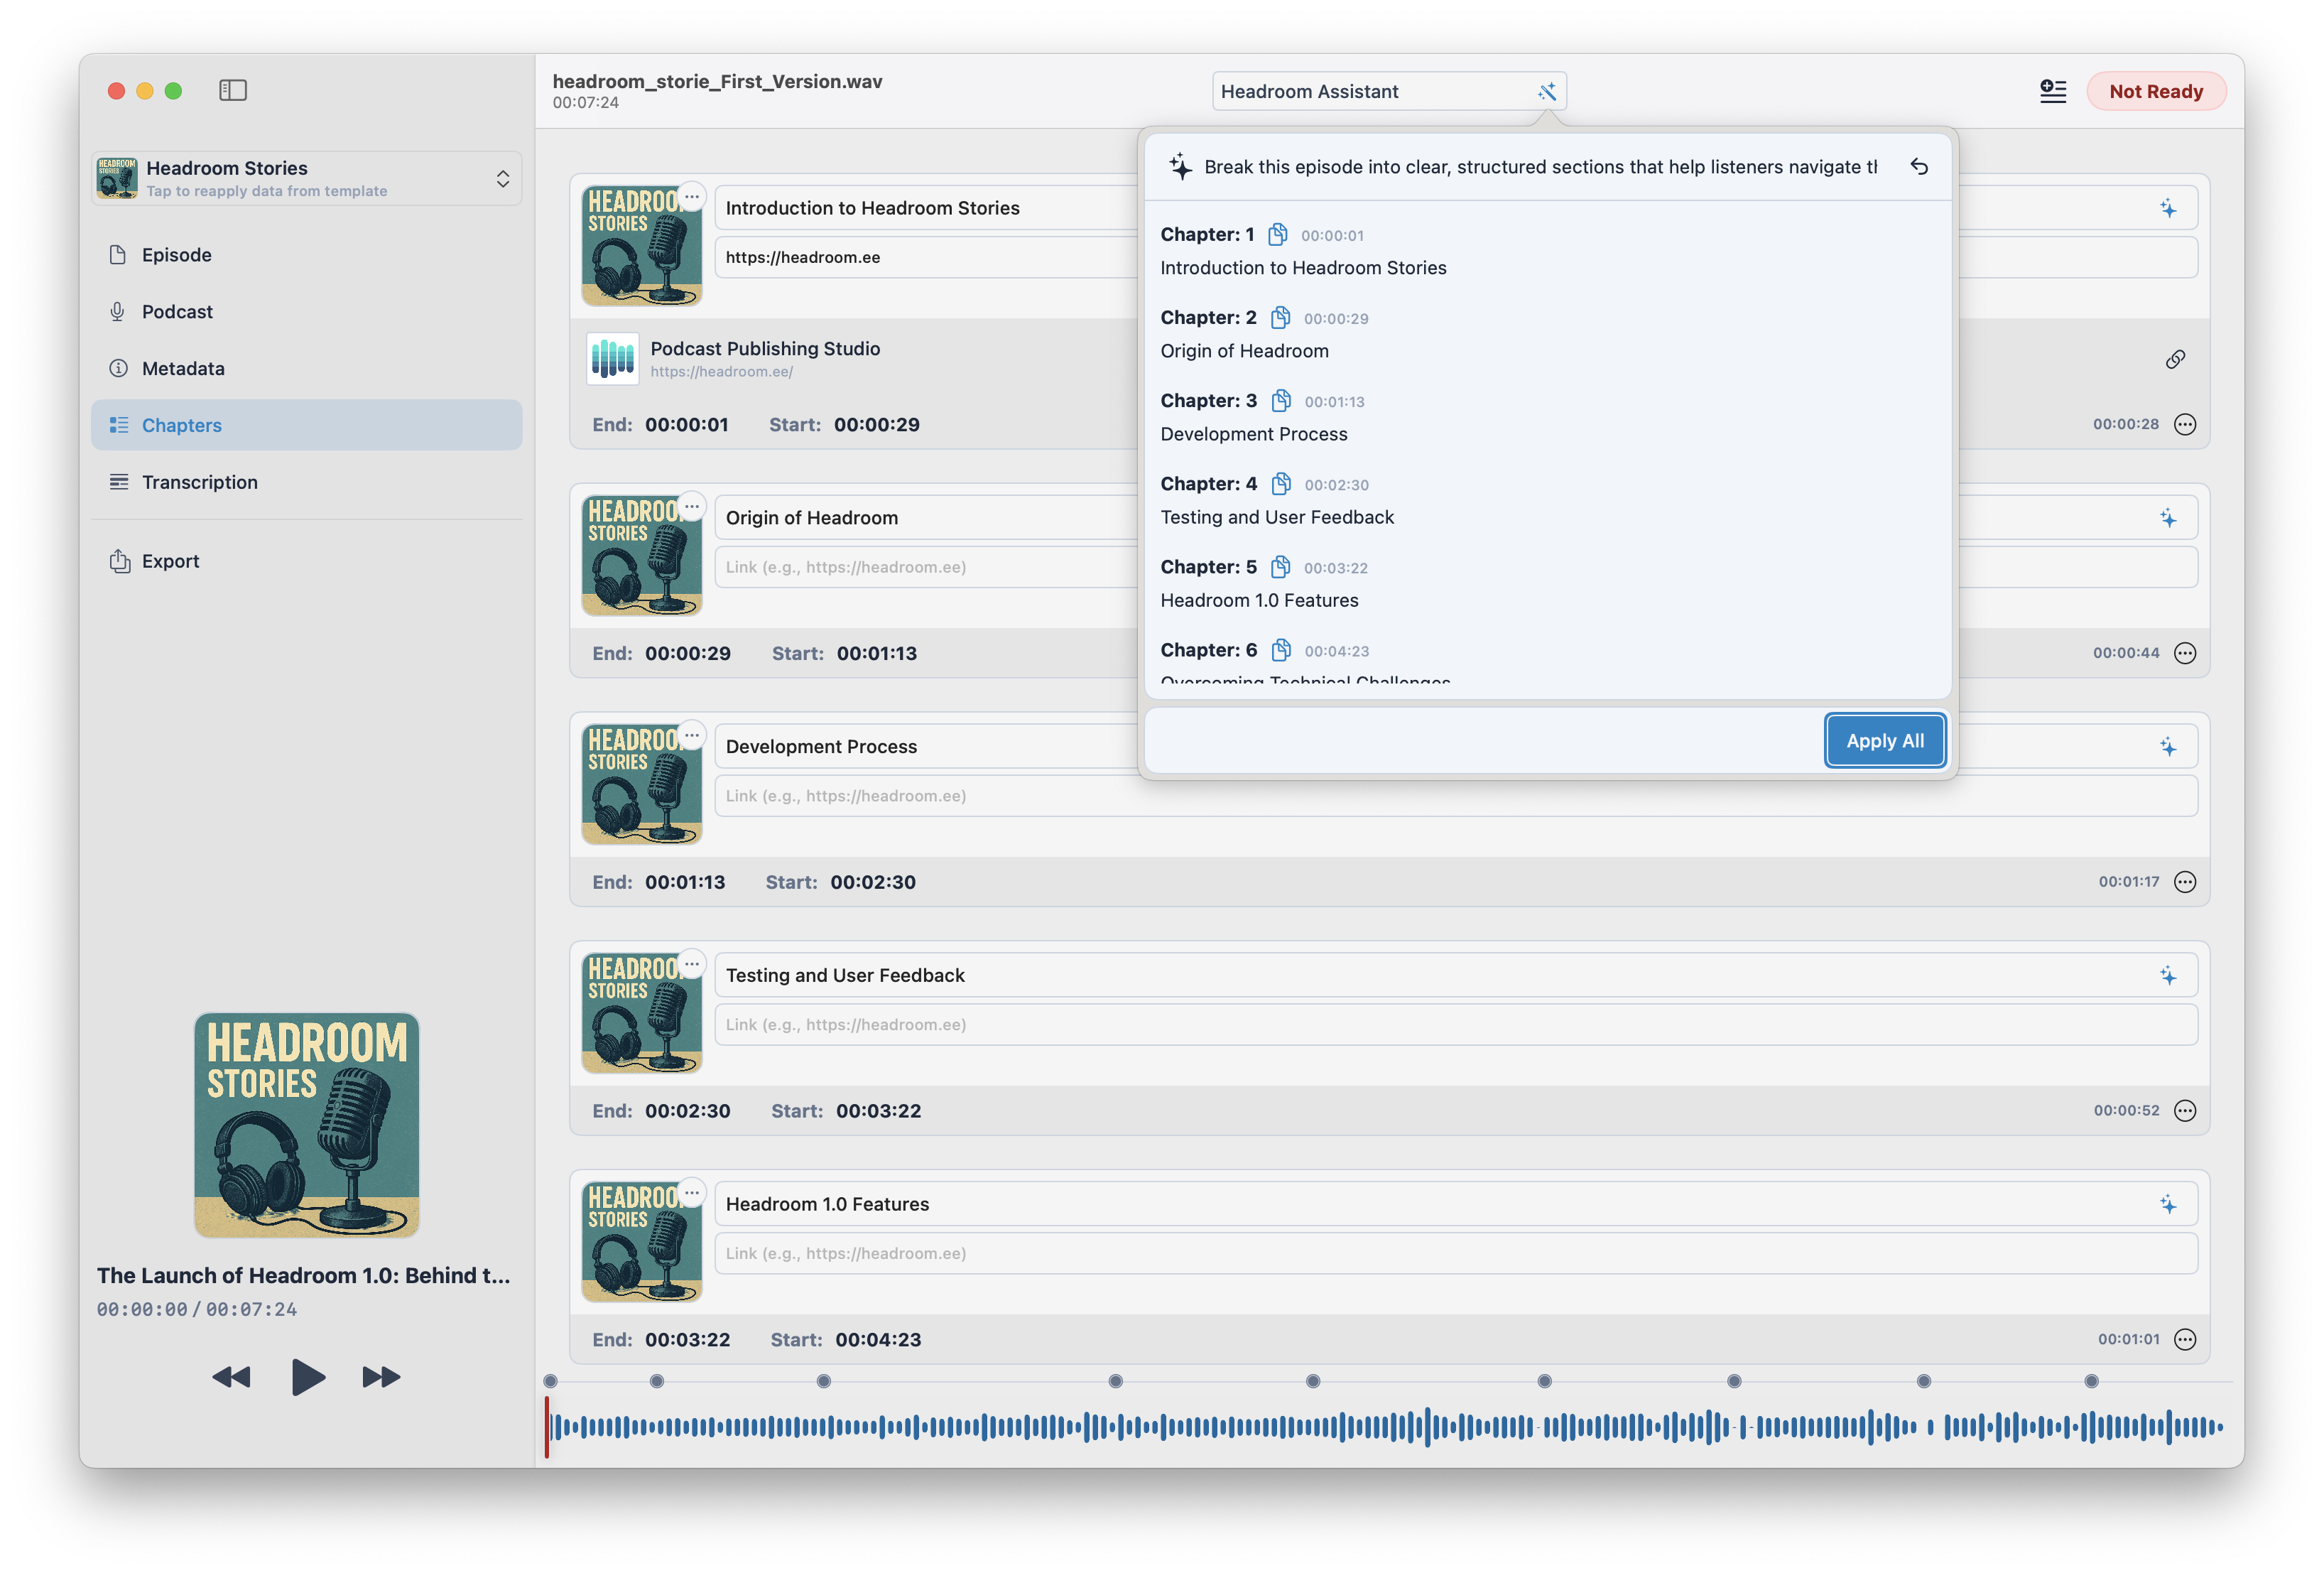Image resolution: width=2324 pixels, height=1573 pixels.
Task: Open the ellipsis menu on Origin of Headroom artwork
Action: point(691,507)
